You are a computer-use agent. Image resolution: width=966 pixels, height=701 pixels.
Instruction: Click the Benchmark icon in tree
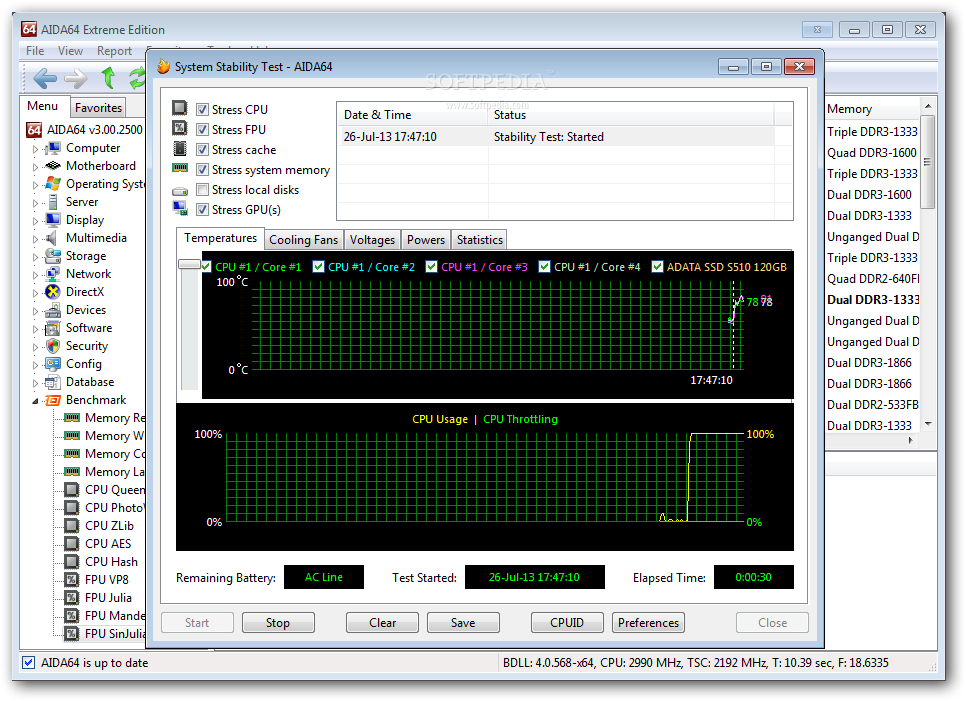tap(53, 400)
